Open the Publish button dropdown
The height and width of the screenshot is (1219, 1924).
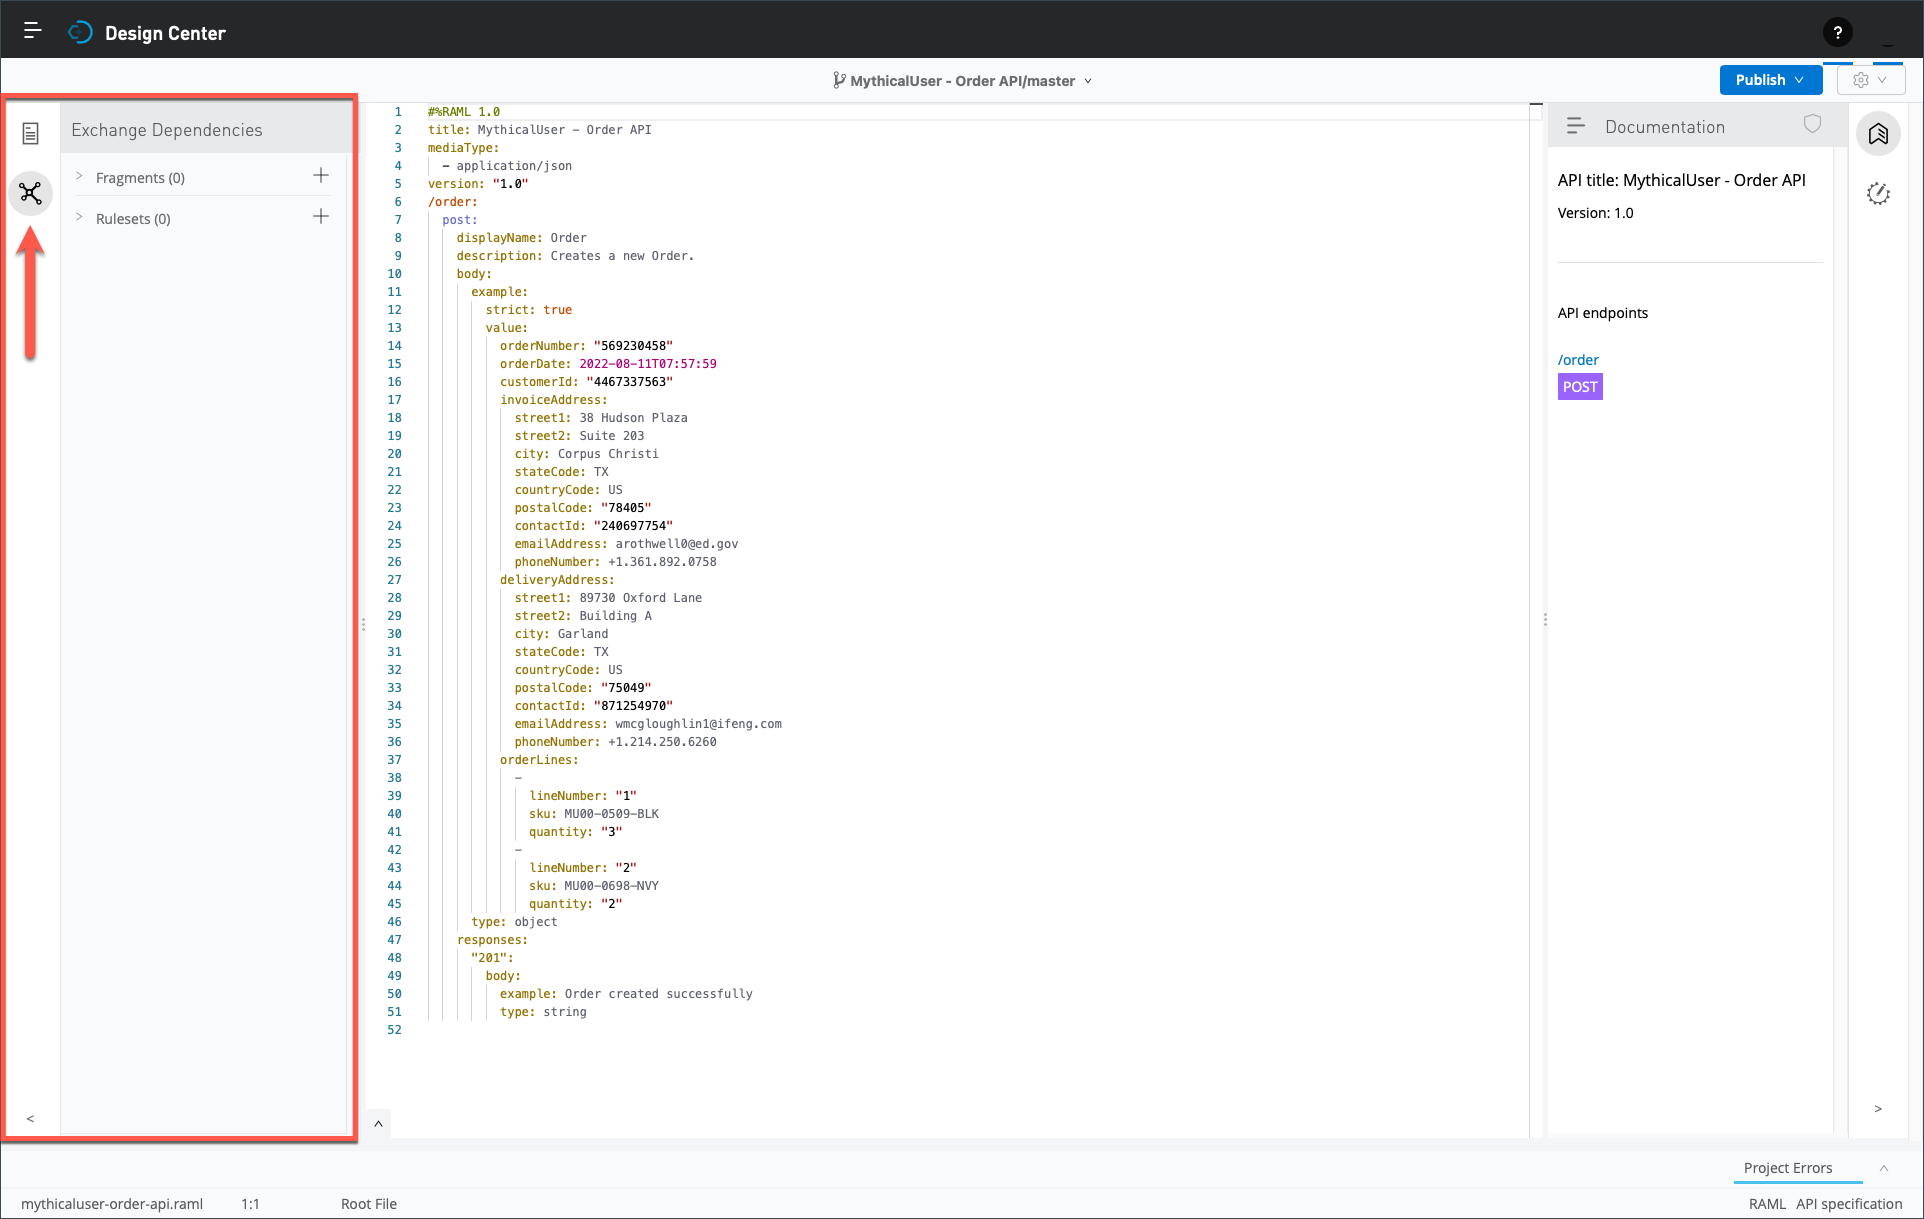(1770, 80)
